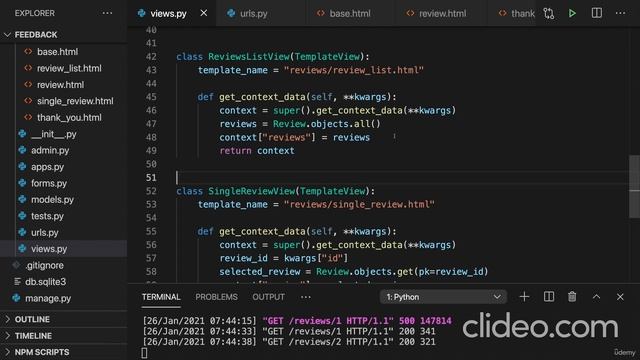The height and width of the screenshot is (360, 640).
Task: Click the HTML icon beside base.html in Explorer
Action: point(28,51)
